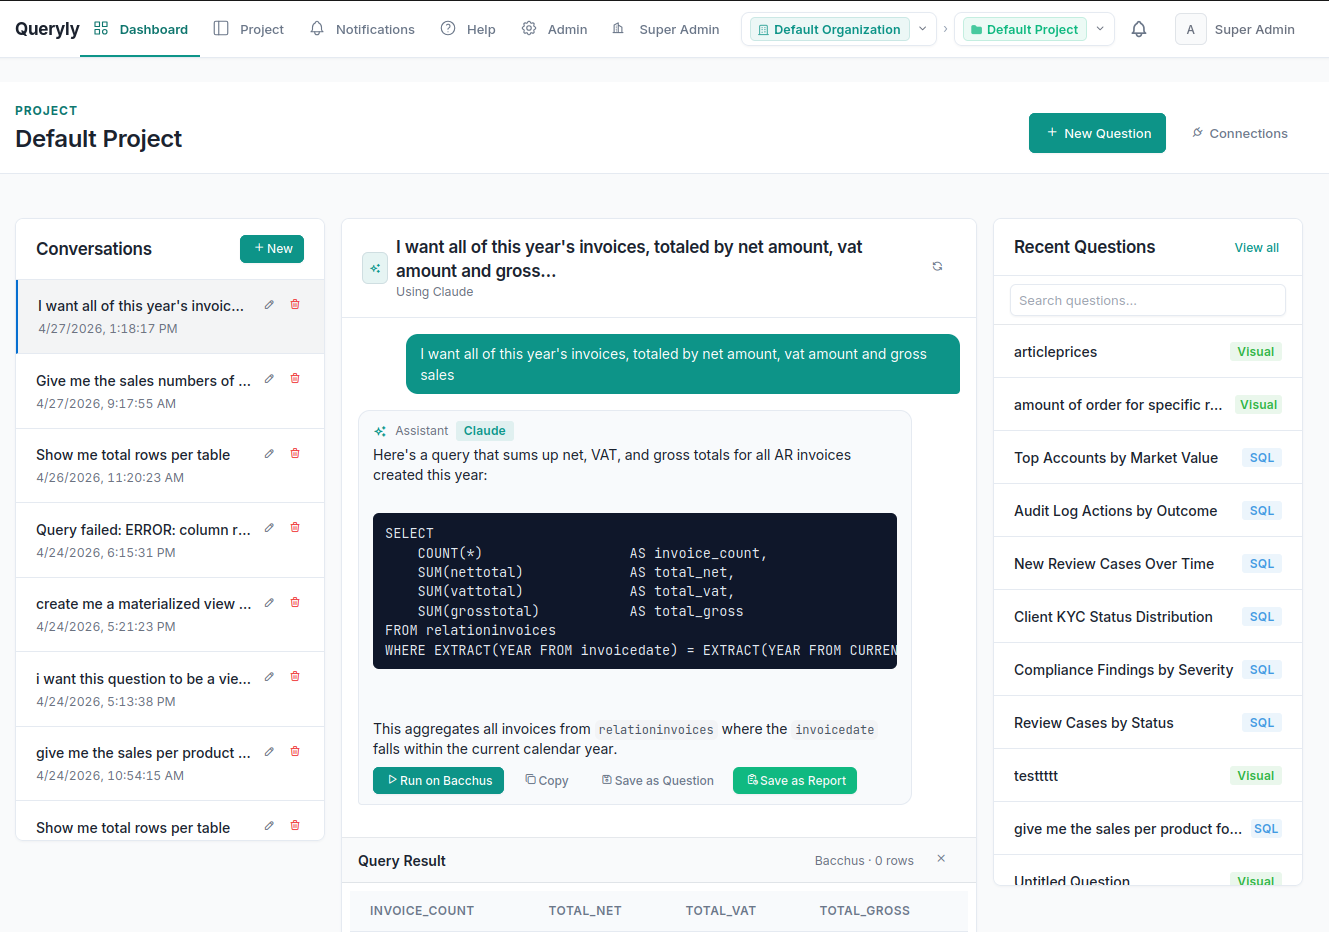Click the INVOICE_COUNT column header
This screenshot has height=932, width=1329.
pyautogui.click(x=422, y=911)
